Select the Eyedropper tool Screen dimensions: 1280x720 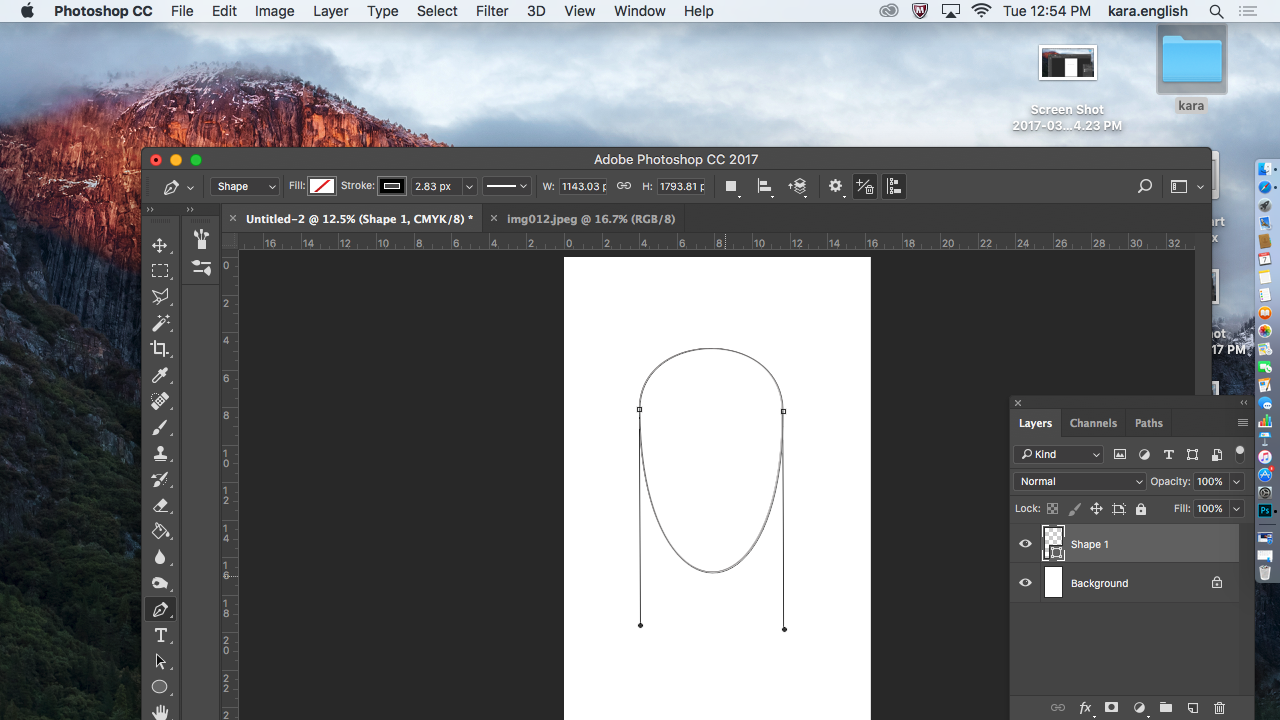[x=160, y=375]
